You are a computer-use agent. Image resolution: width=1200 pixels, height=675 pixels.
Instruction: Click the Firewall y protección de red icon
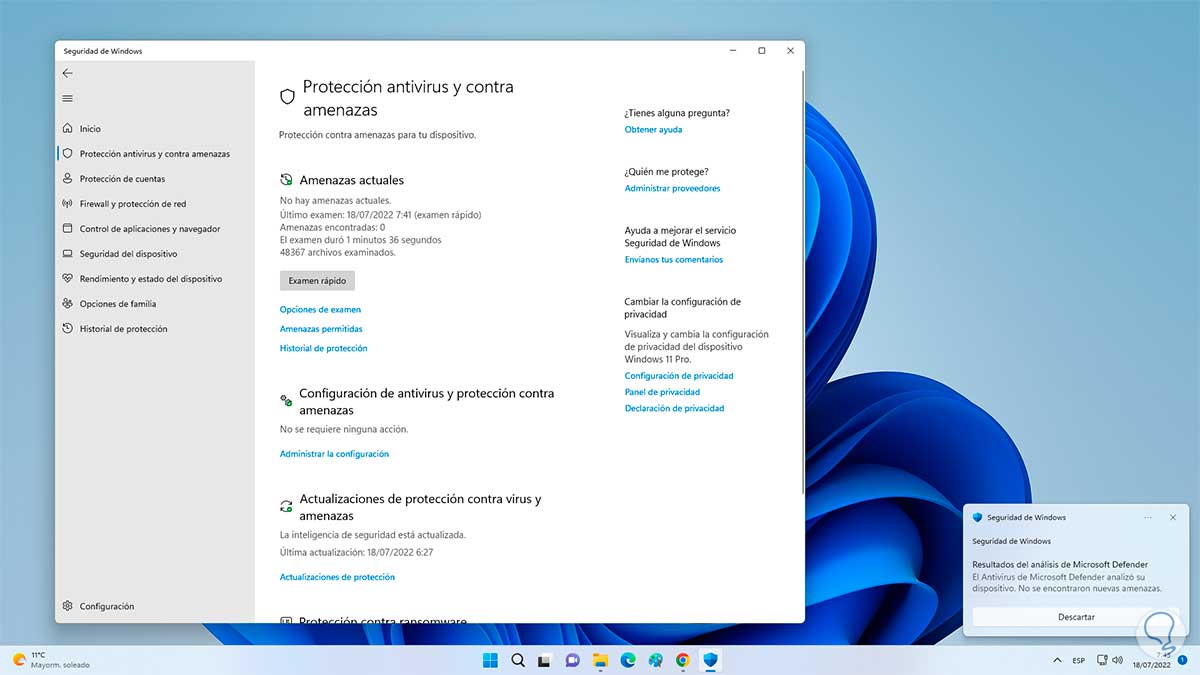point(67,204)
